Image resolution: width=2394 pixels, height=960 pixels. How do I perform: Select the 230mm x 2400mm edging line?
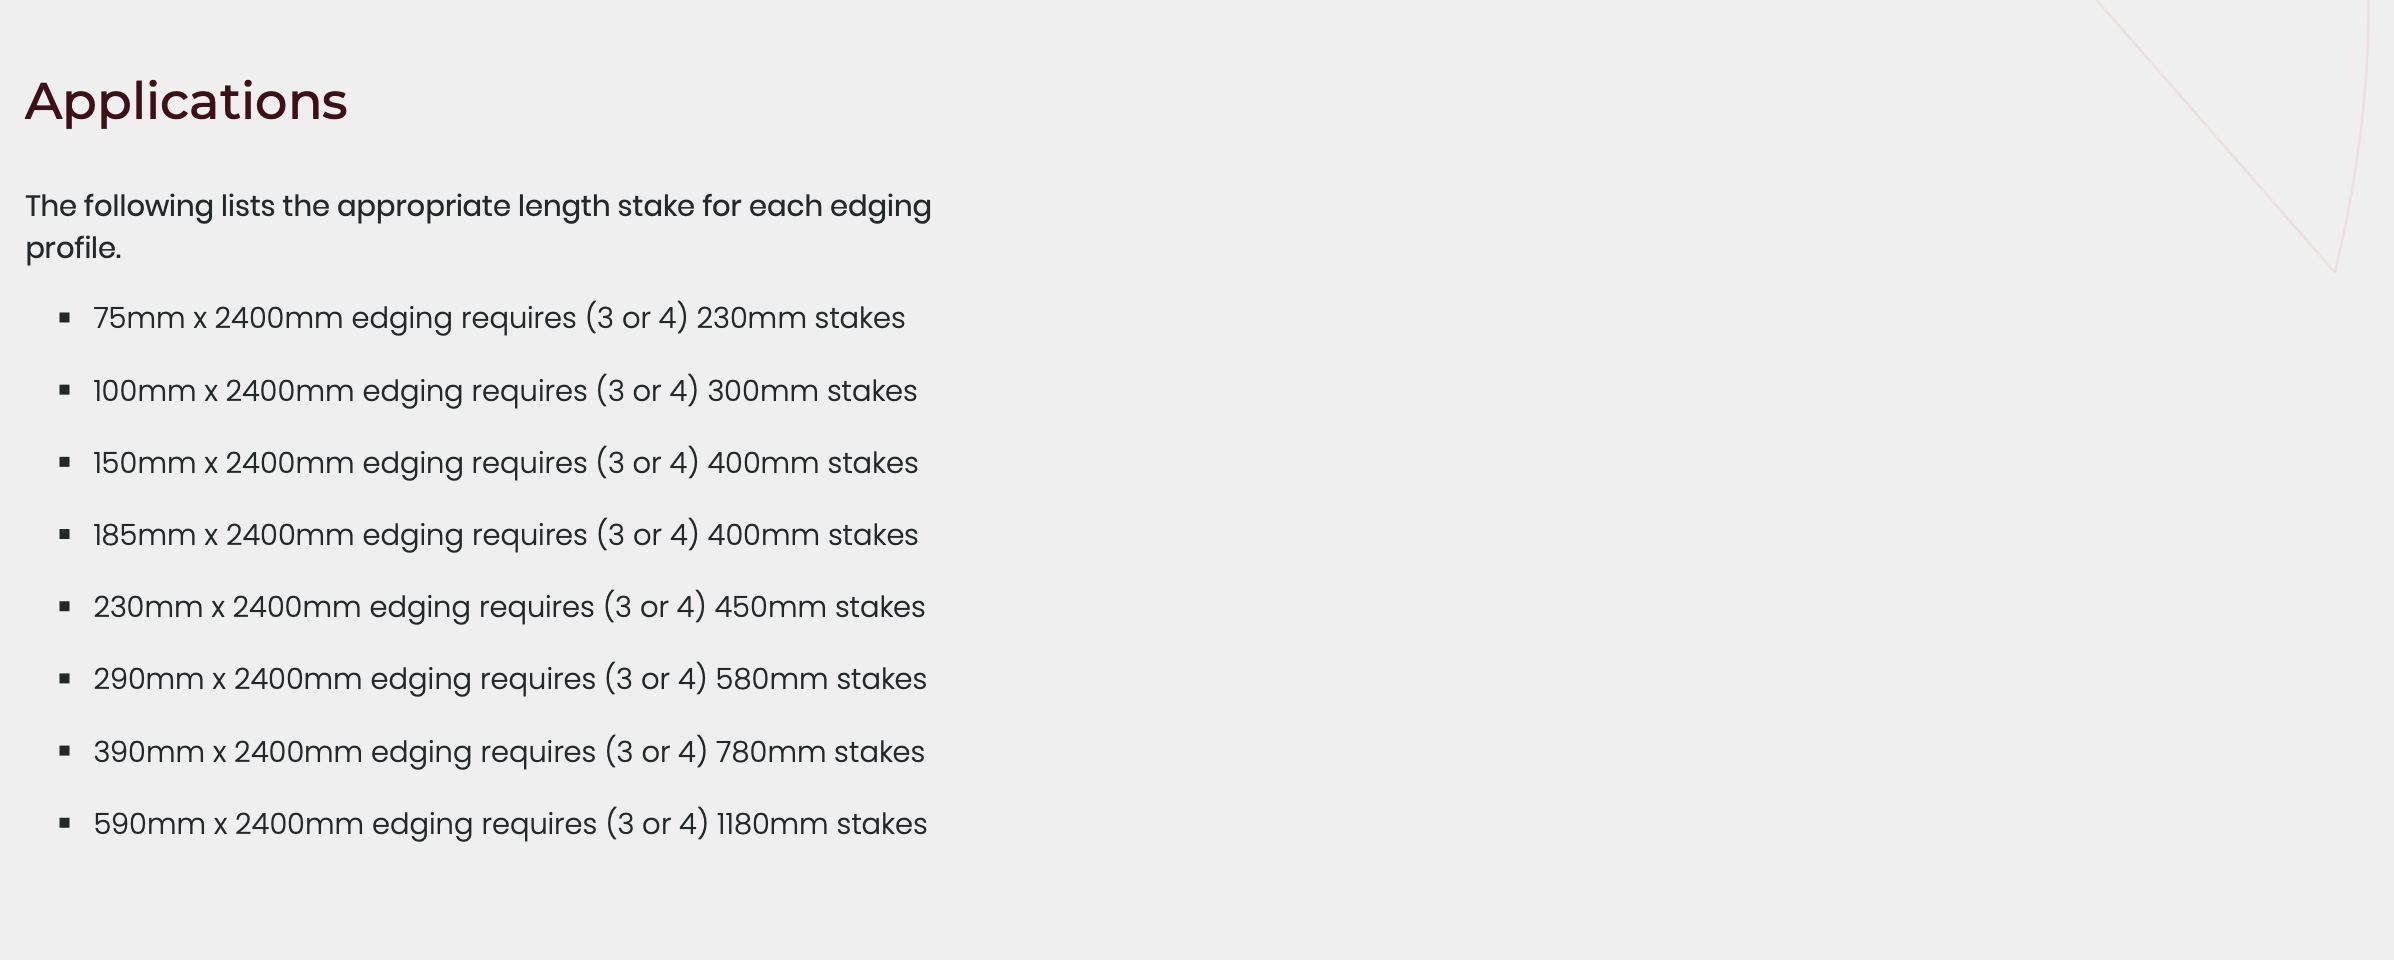pyautogui.click(x=509, y=607)
